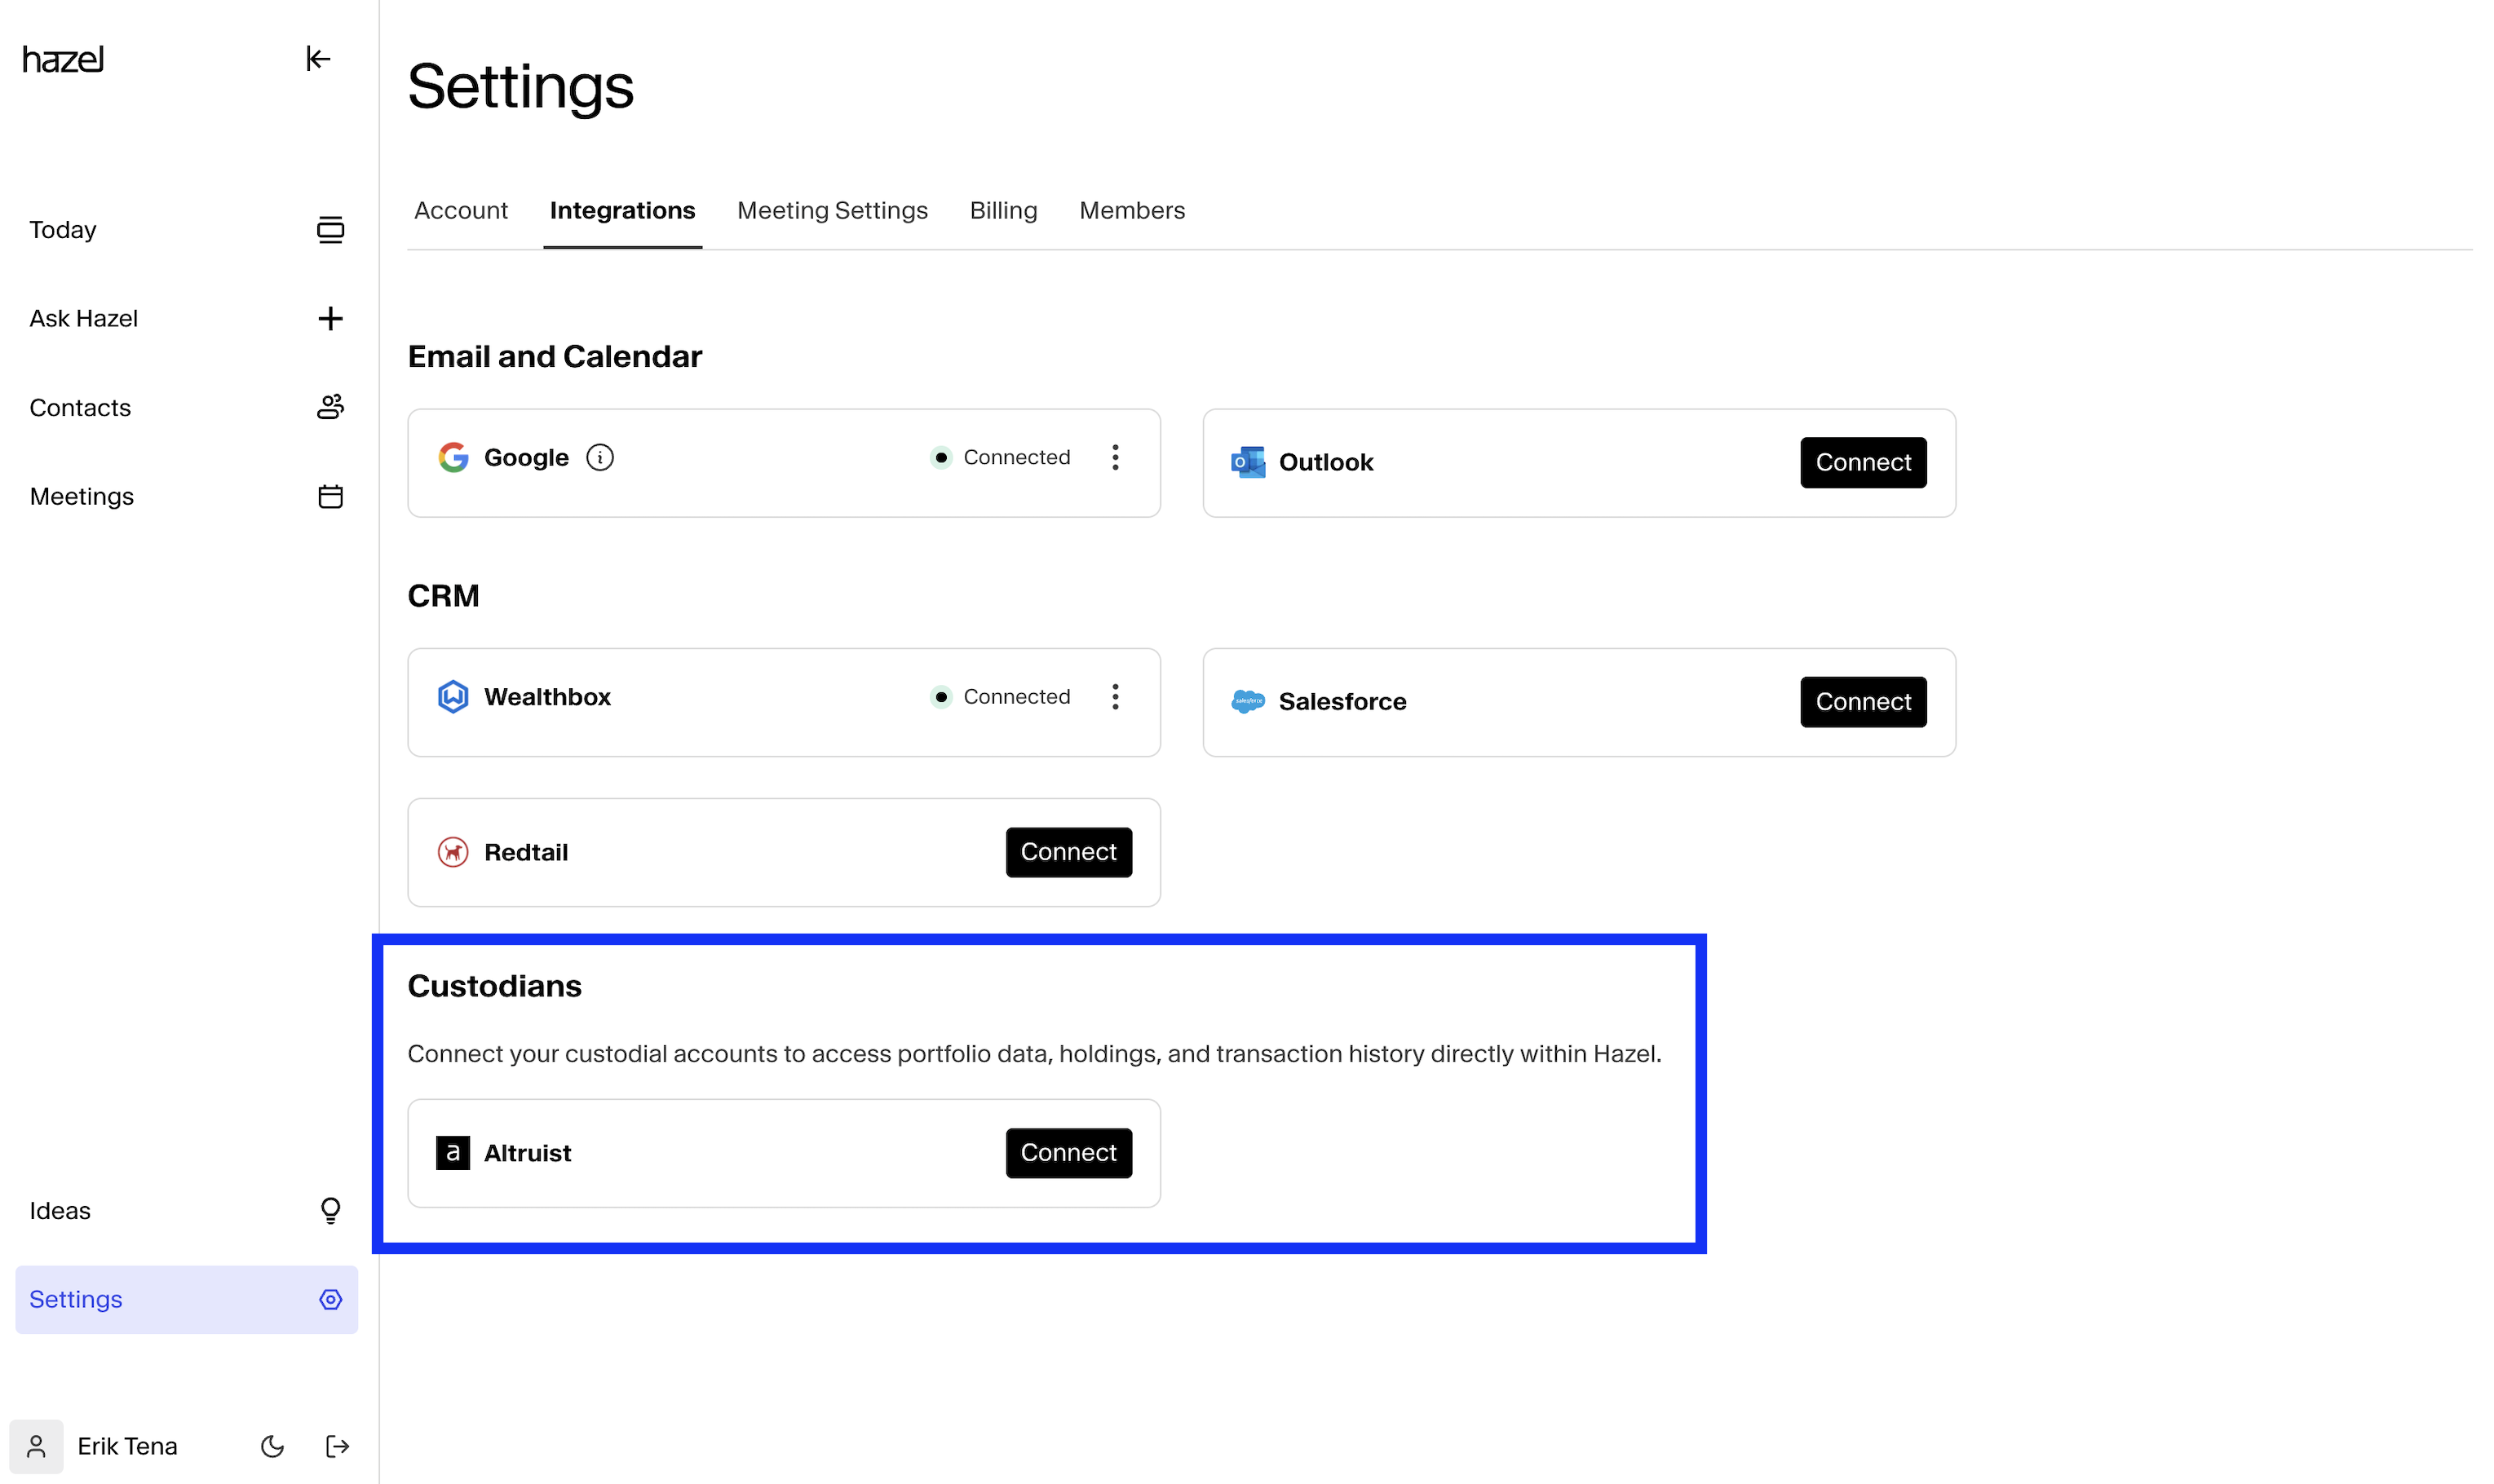Click the Google info icon
The width and height of the screenshot is (2494, 1484).
(x=600, y=457)
